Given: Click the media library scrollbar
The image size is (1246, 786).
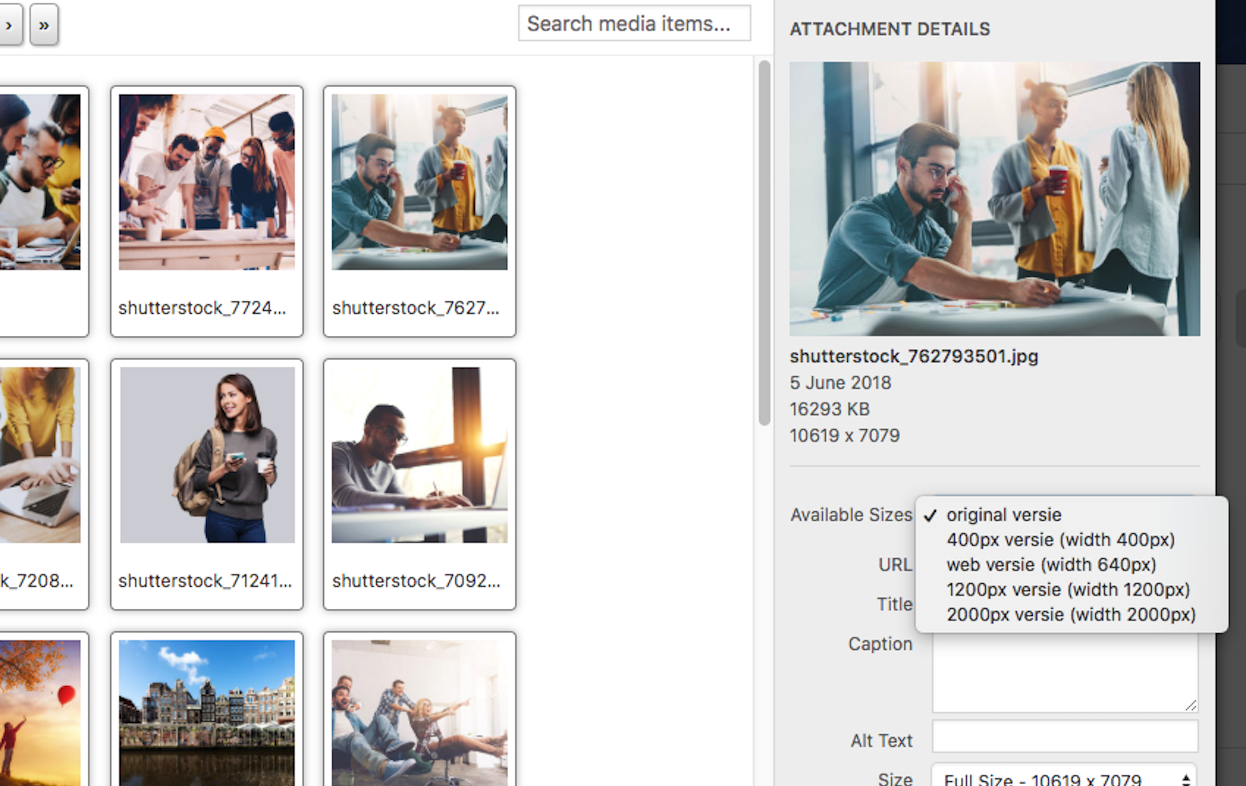Looking at the screenshot, I should click(x=764, y=242).
